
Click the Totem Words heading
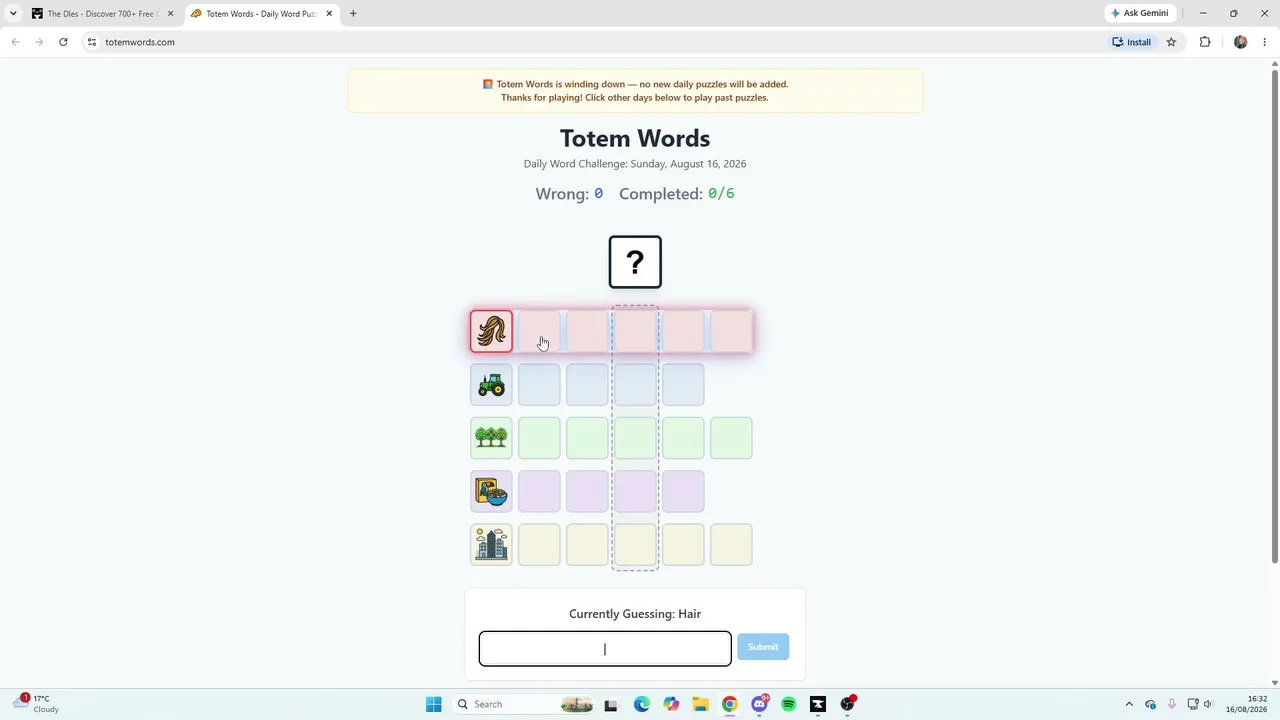pos(635,138)
